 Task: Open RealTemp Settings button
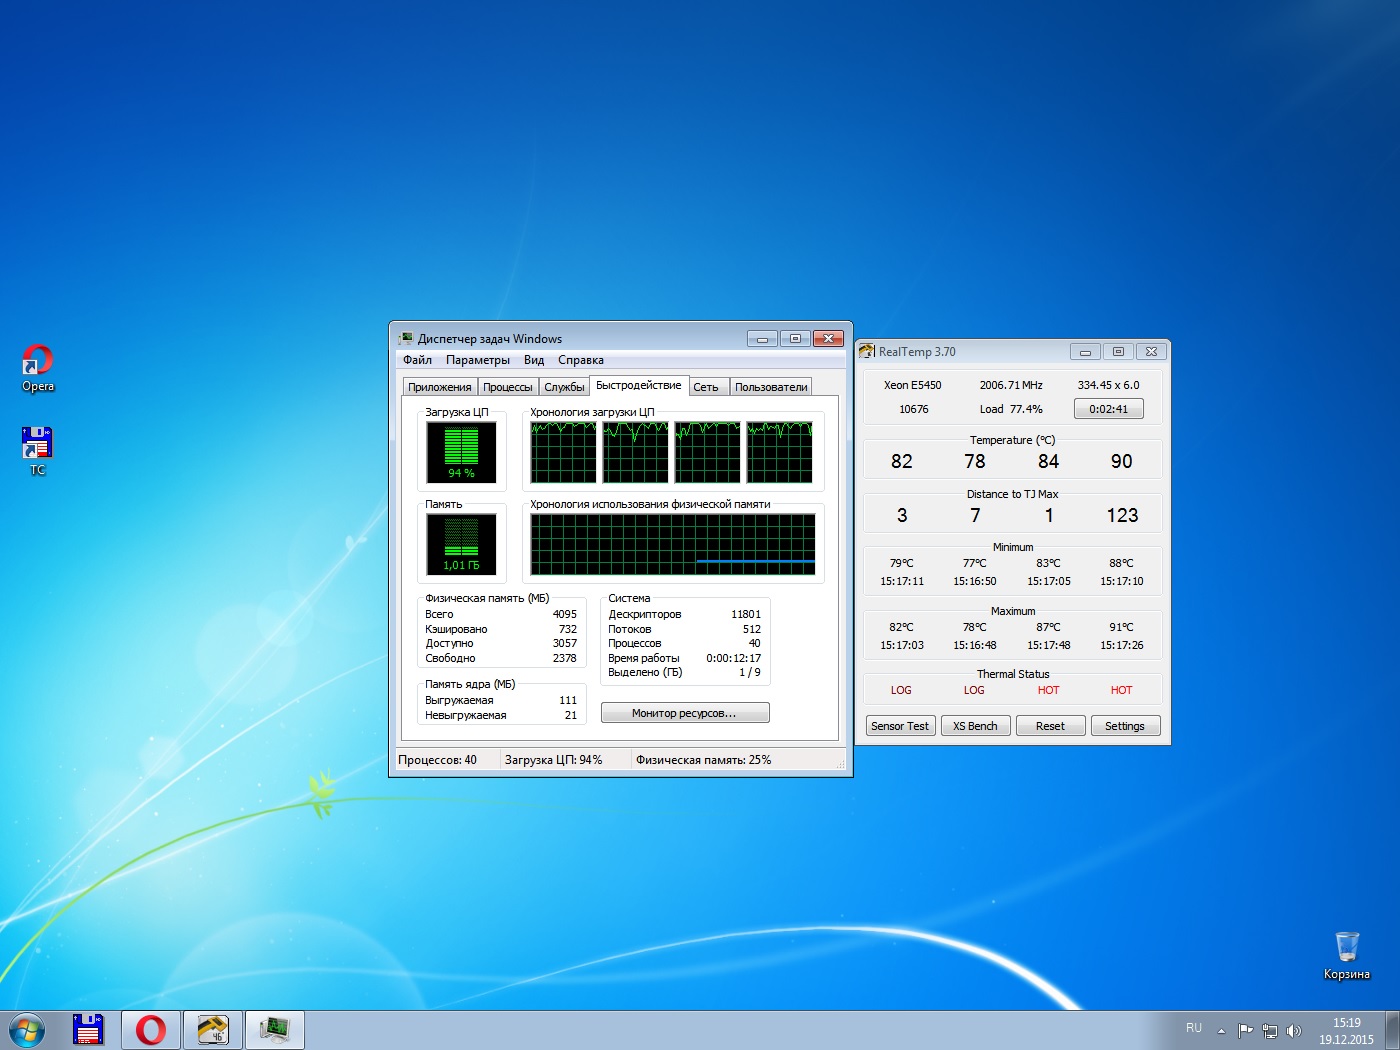(1125, 726)
